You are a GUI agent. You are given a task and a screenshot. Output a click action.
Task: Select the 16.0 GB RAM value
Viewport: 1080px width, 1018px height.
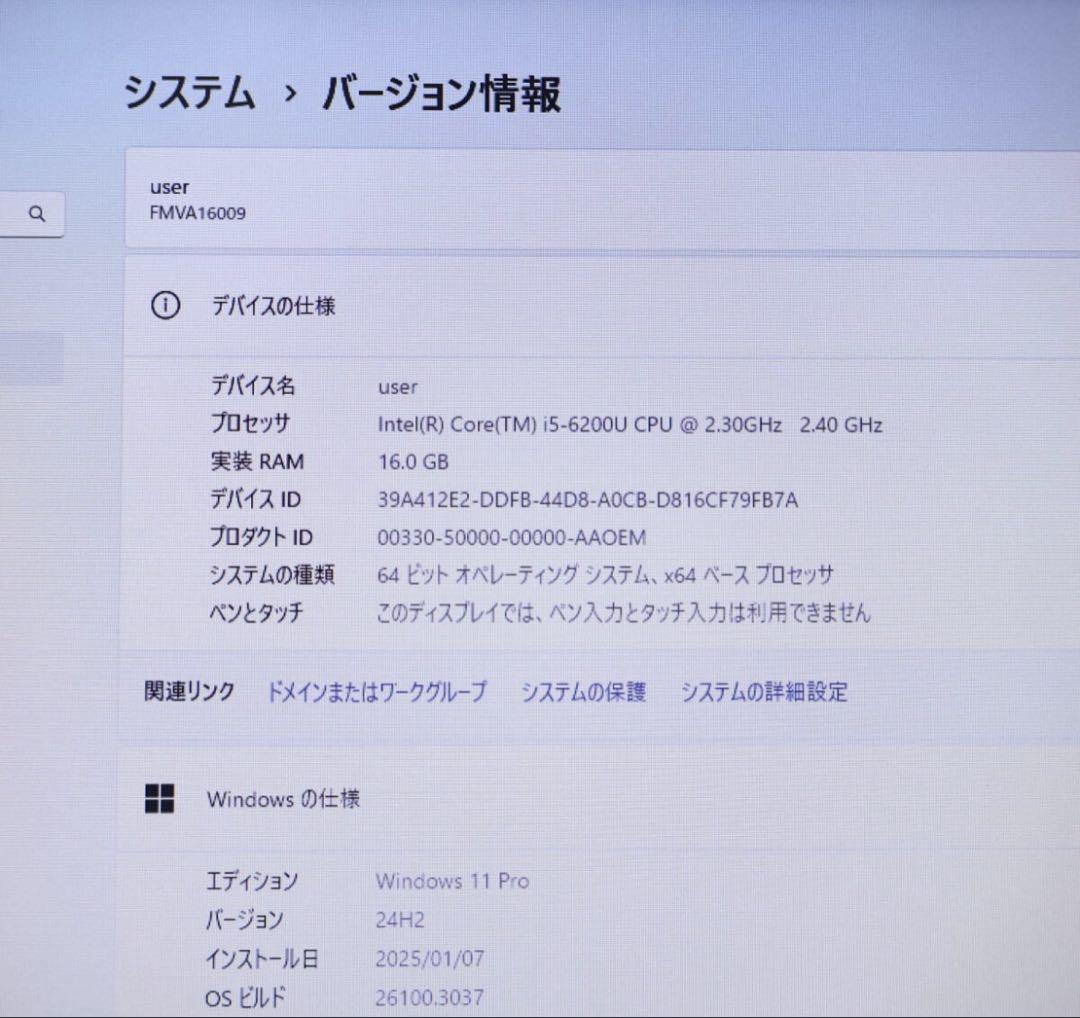click(x=413, y=461)
